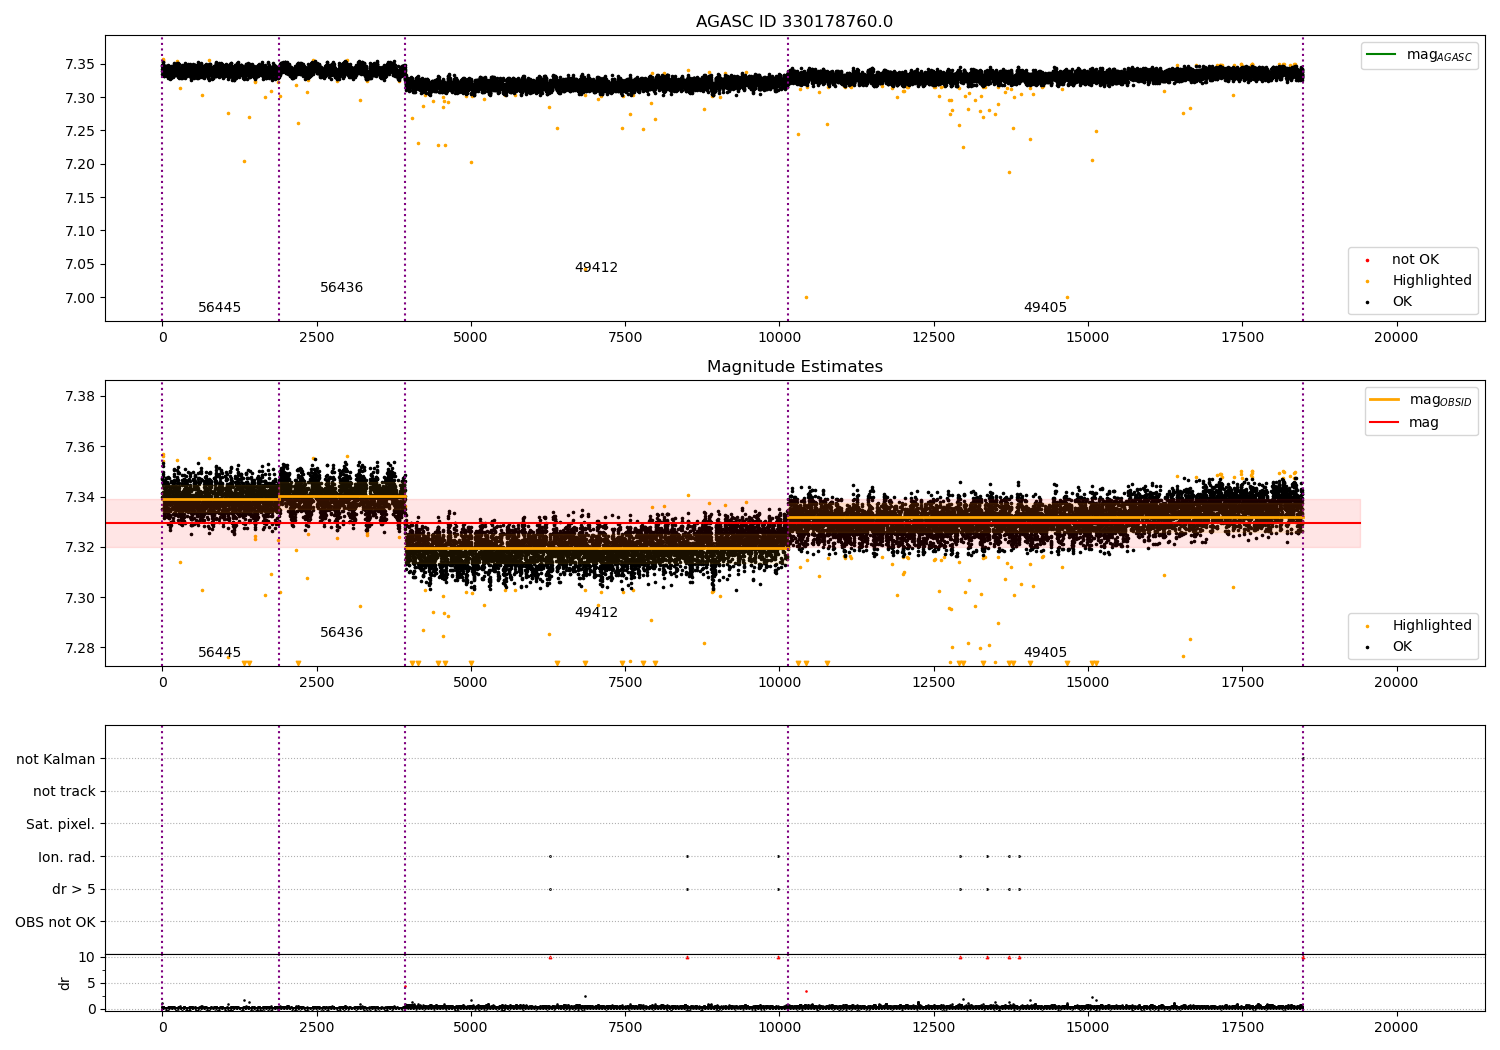
Task: Click y-axis tick 5 in the dr plot
Action: tap(91, 984)
